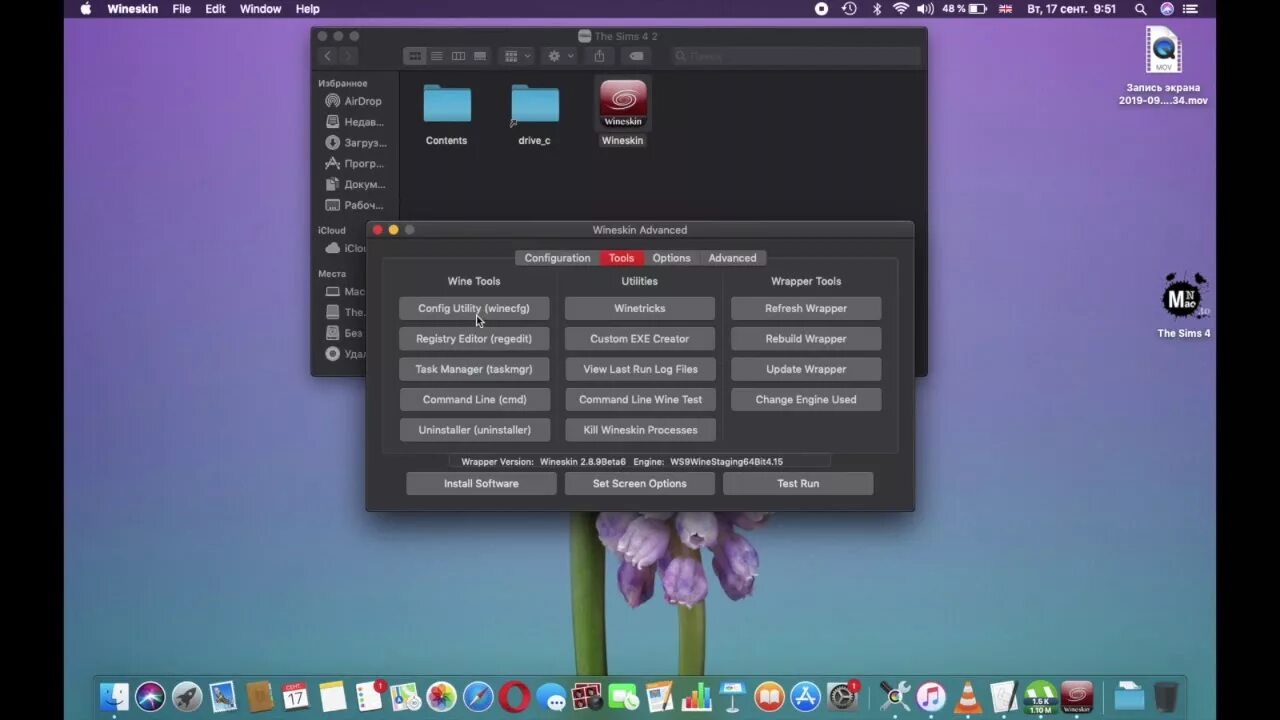This screenshot has width=1280, height=720.
Task: Select AirDrop in Finder sidebar
Action: coord(357,101)
